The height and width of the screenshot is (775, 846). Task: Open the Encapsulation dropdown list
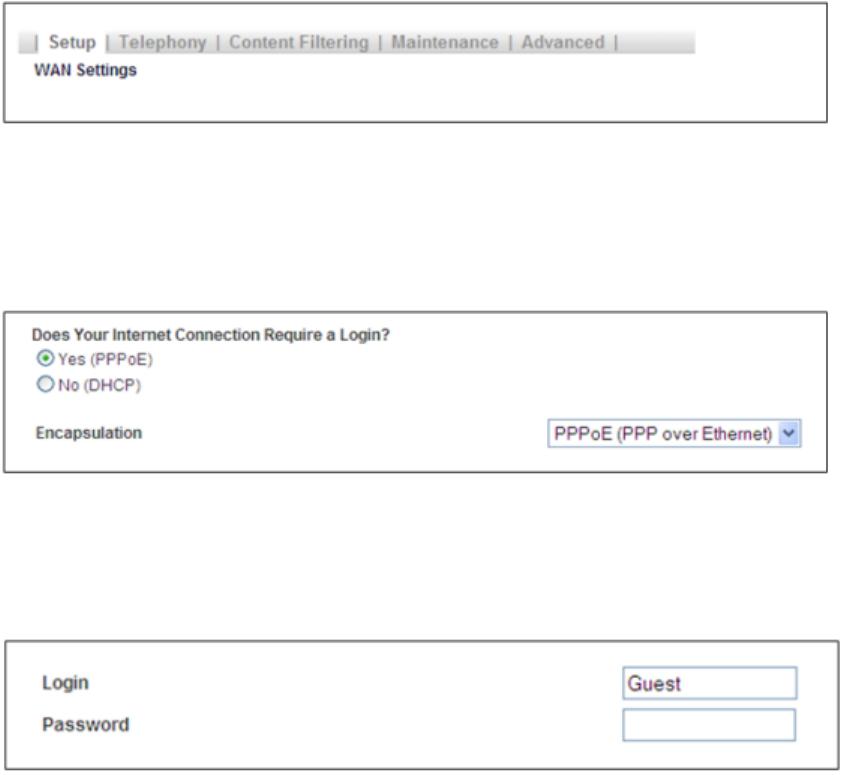pos(674,434)
